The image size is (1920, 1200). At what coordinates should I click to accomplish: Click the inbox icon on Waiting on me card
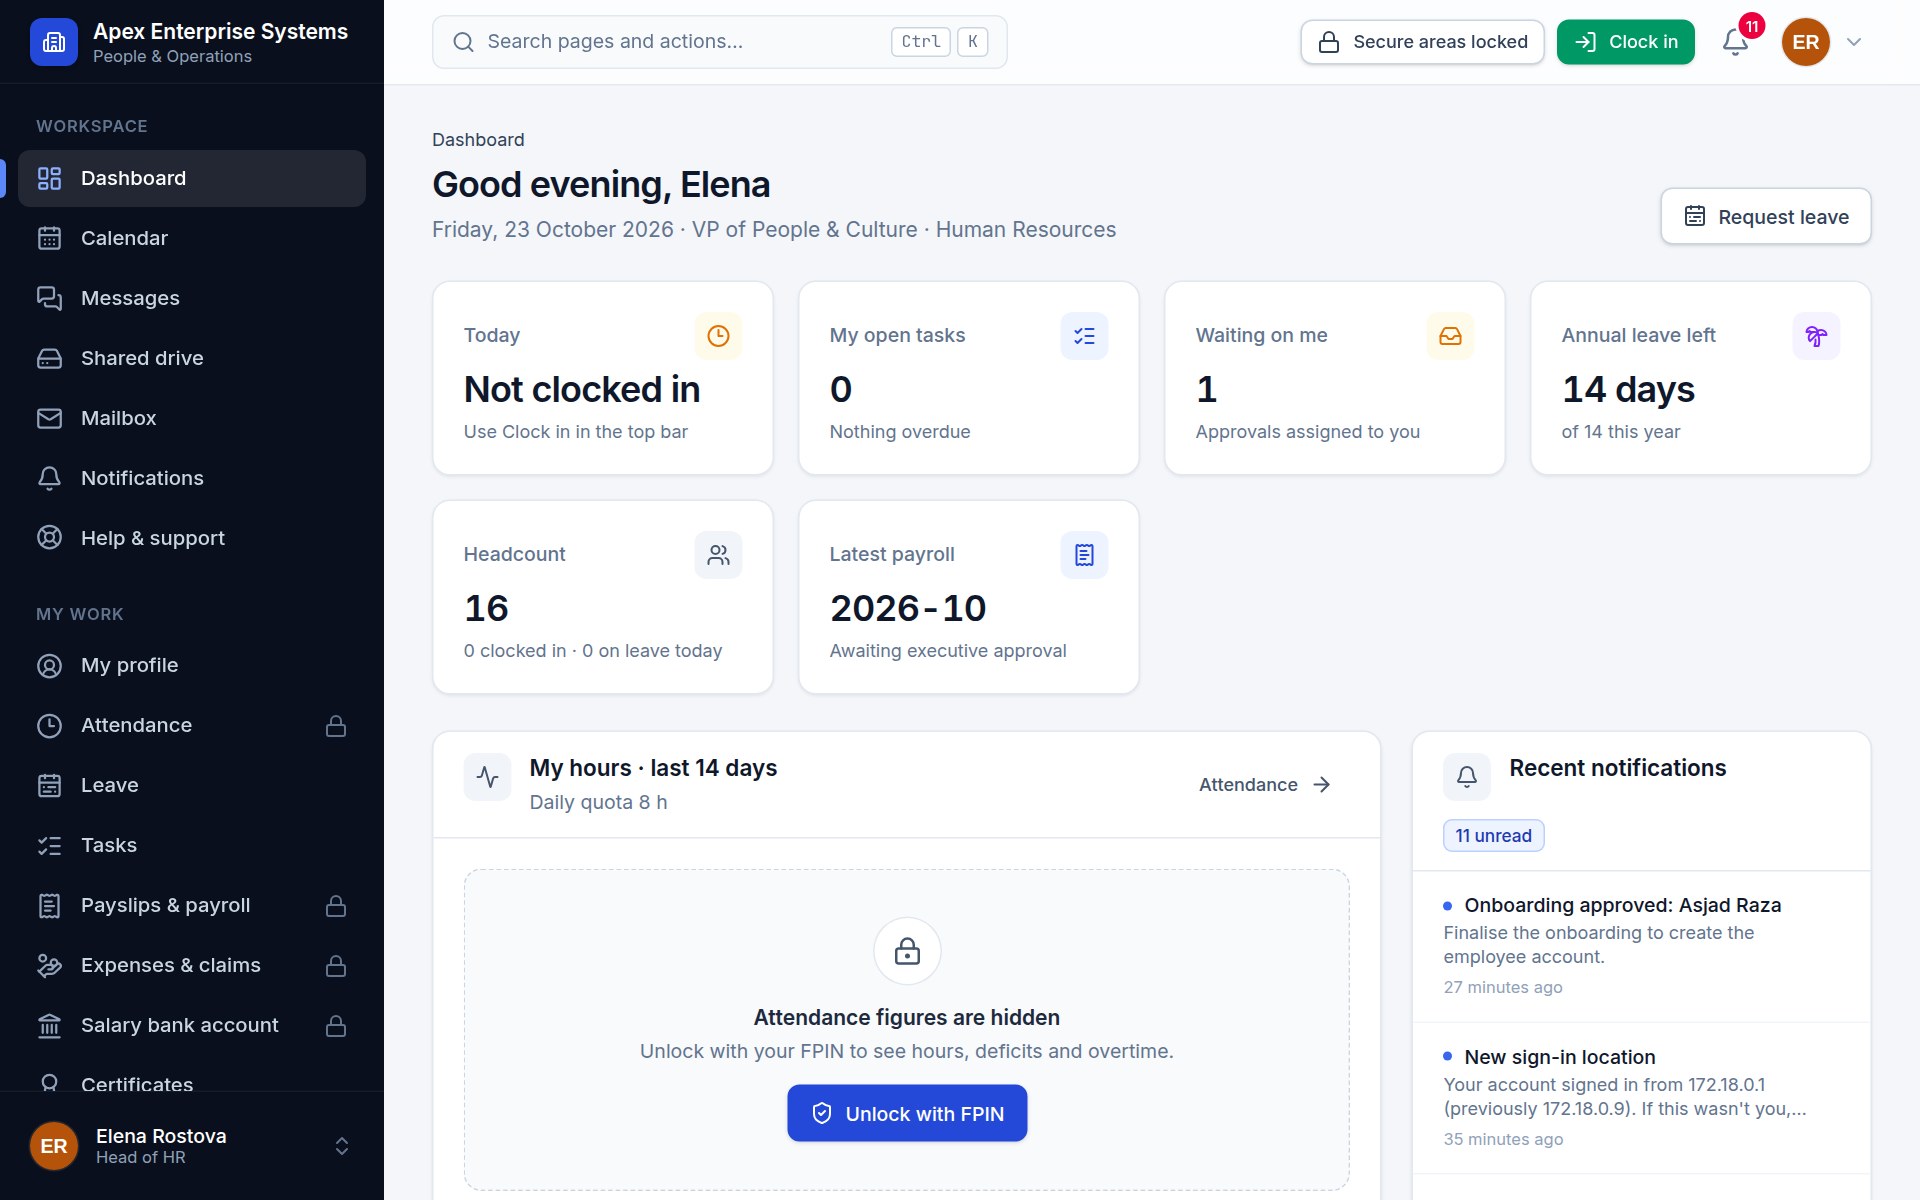point(1450,336)
